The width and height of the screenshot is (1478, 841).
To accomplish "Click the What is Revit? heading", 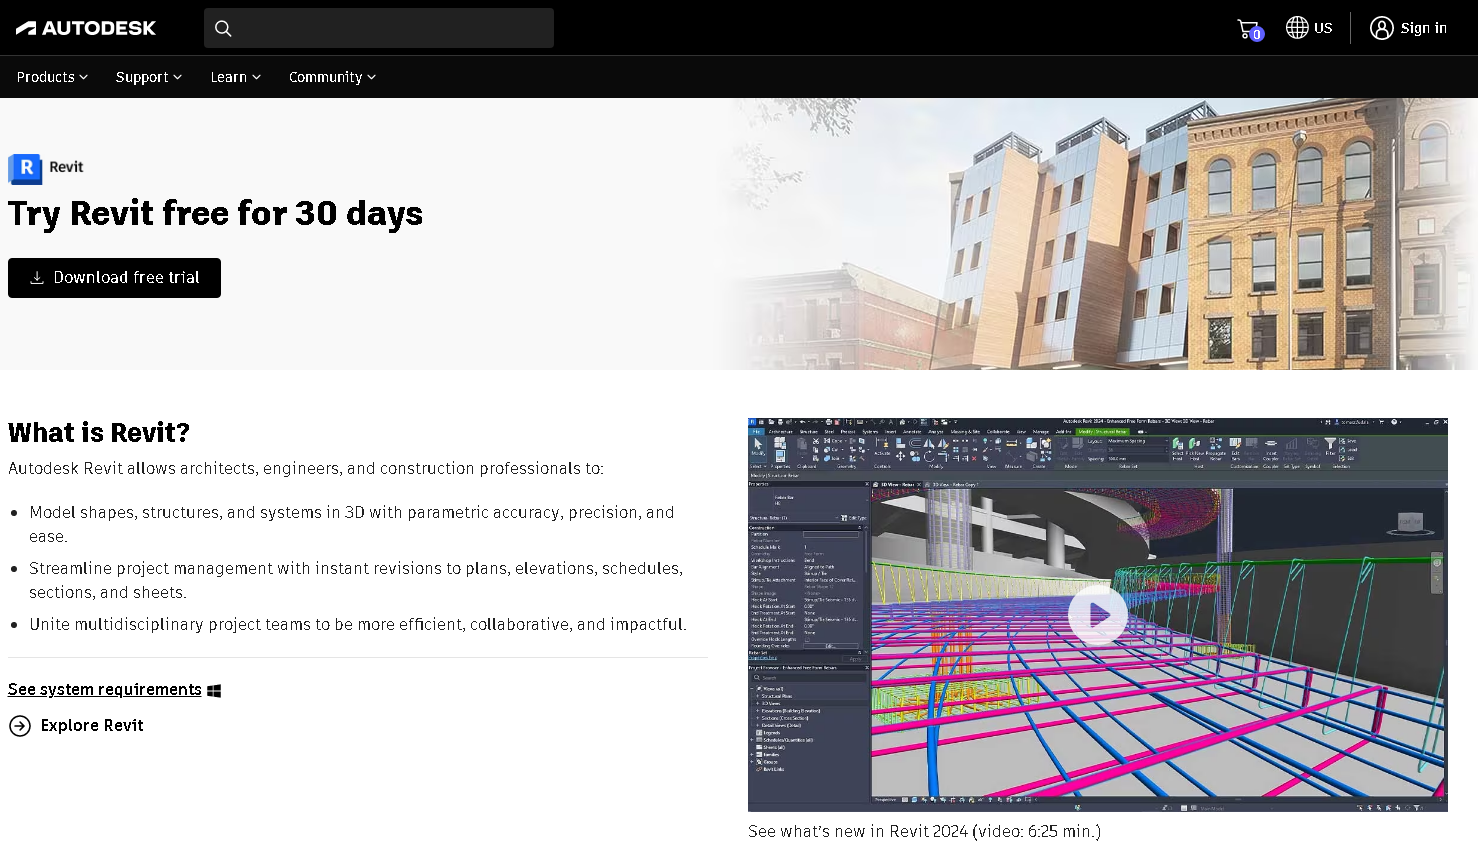I will click(99, 432).
